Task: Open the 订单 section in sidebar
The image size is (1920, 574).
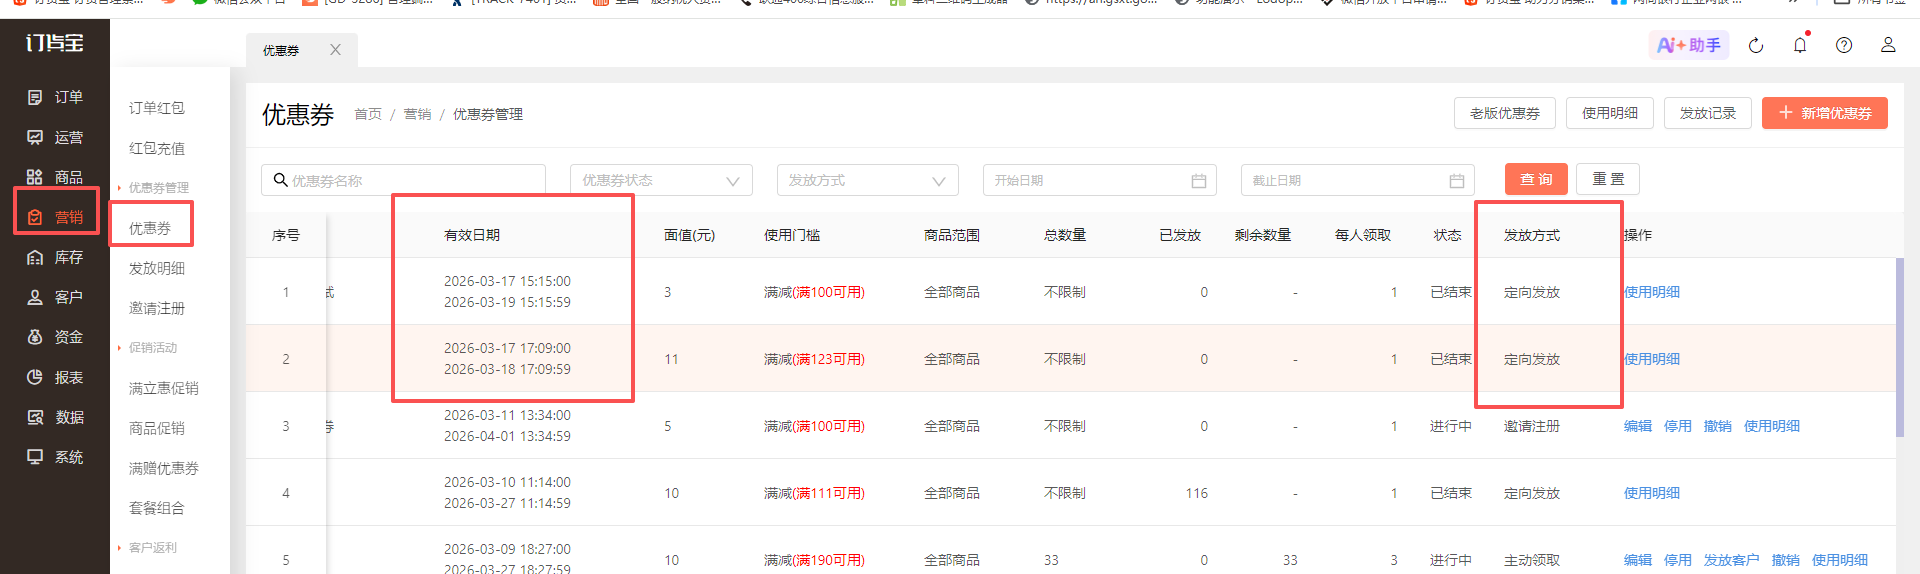Action: pos(55,97)
